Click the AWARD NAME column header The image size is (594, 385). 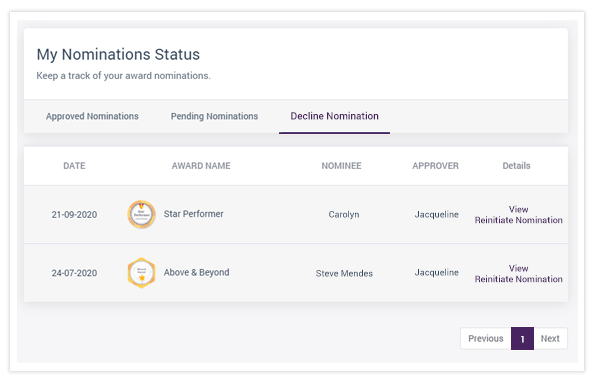click(x=201, y=166)
